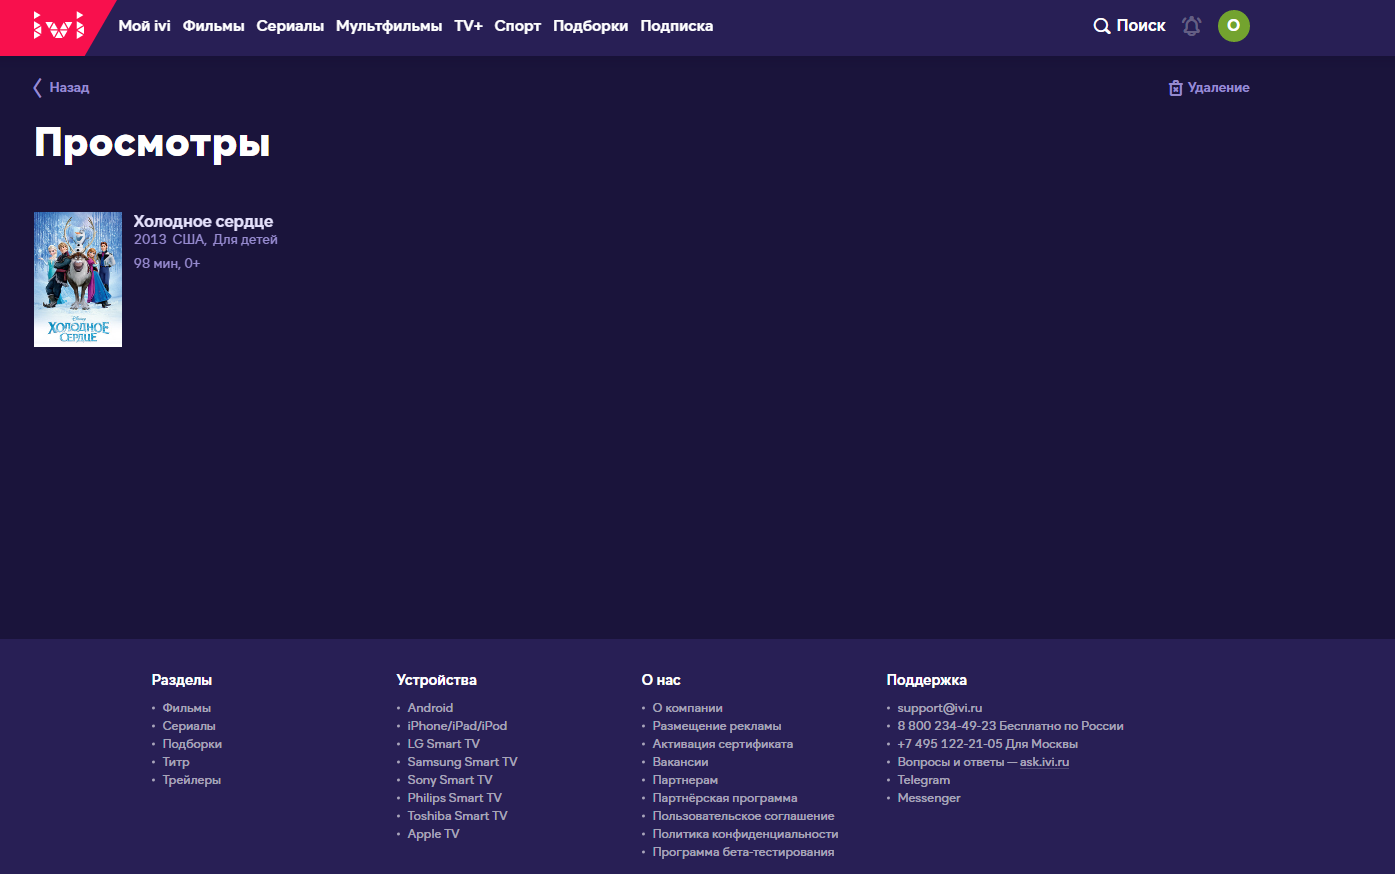
Task: Click the Просмотры page heading
Action: 152,143
